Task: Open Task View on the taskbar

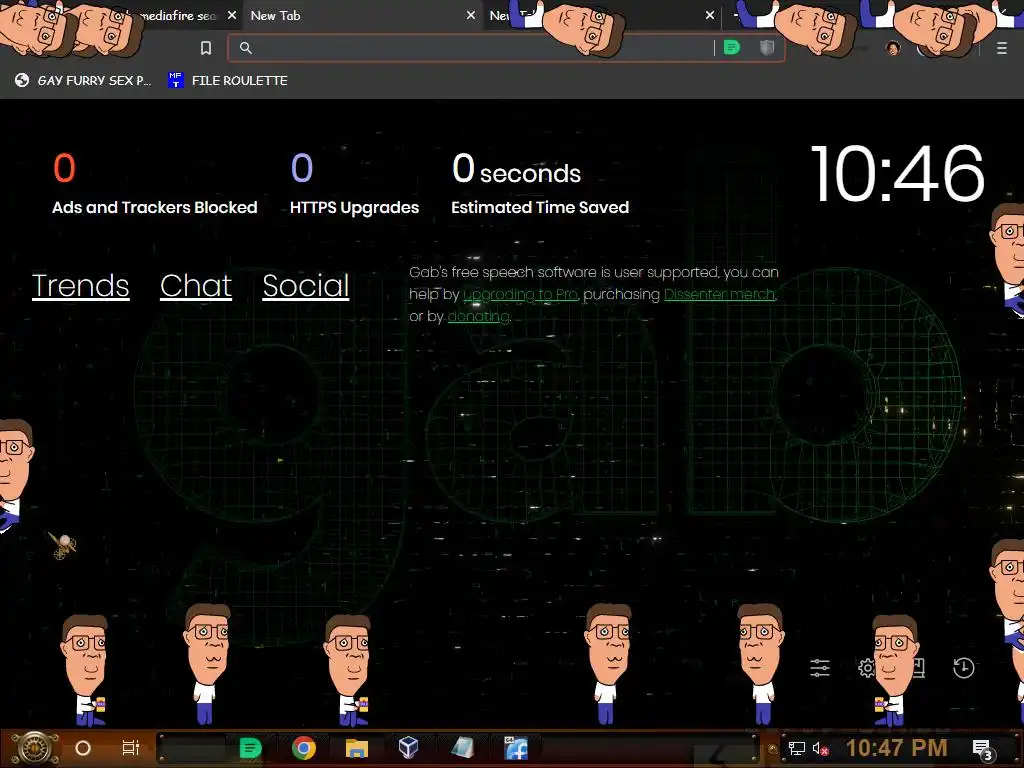Action: pos(131,748)
